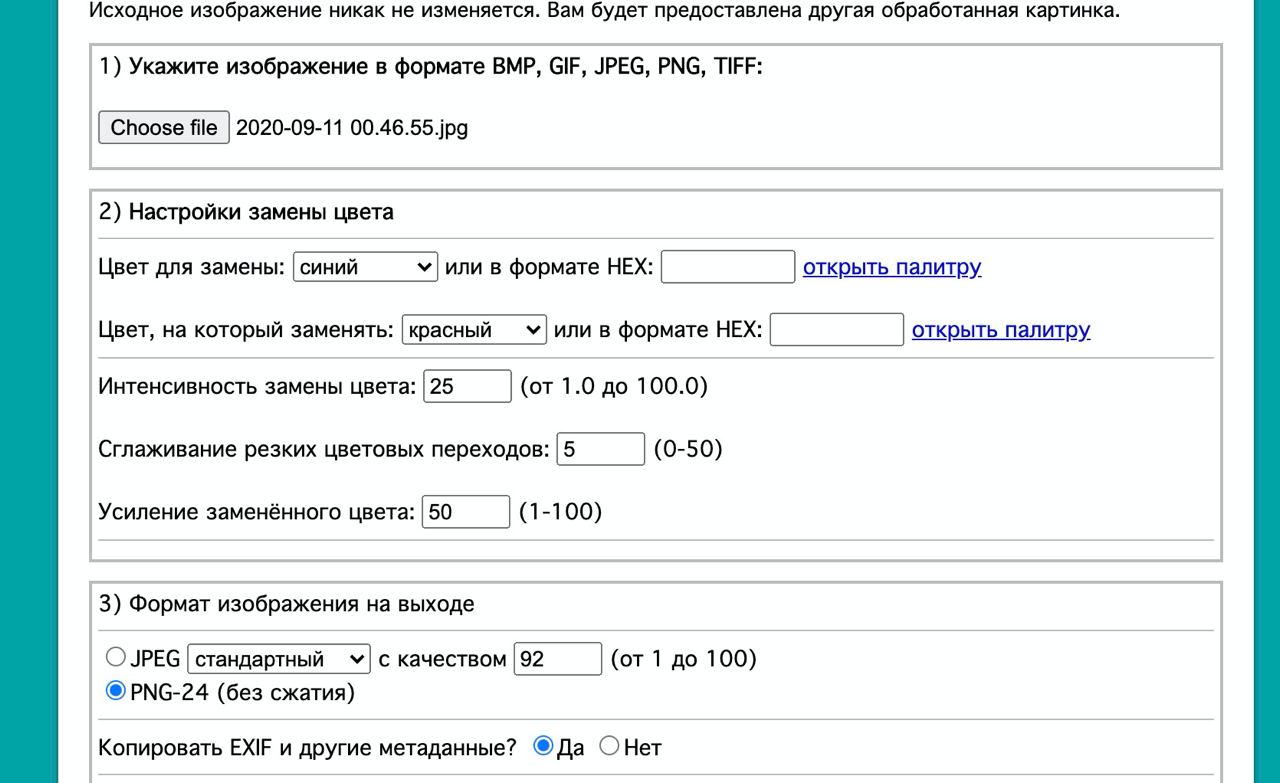Click the heading '1) Укажите изображение в формате'
Viewport: 1280px width, 783px height.
click(431, 67)
